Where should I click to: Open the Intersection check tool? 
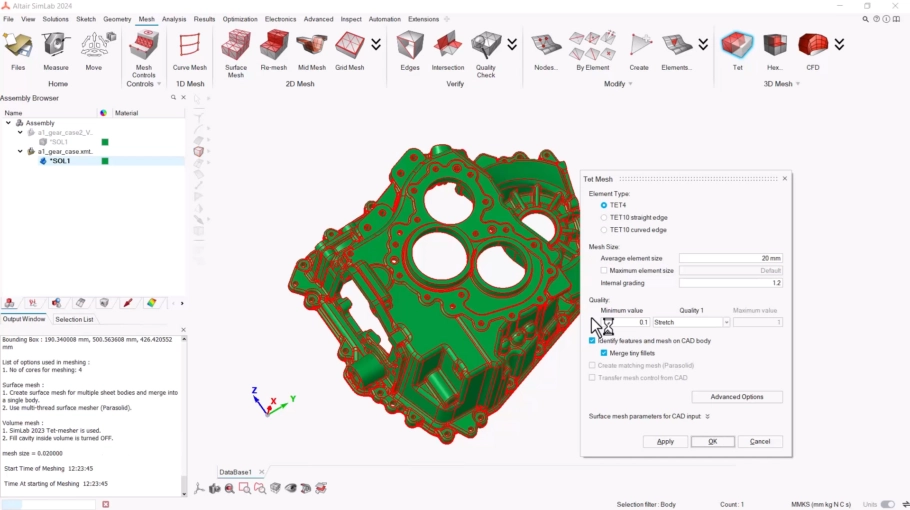(x=447, y=51)
